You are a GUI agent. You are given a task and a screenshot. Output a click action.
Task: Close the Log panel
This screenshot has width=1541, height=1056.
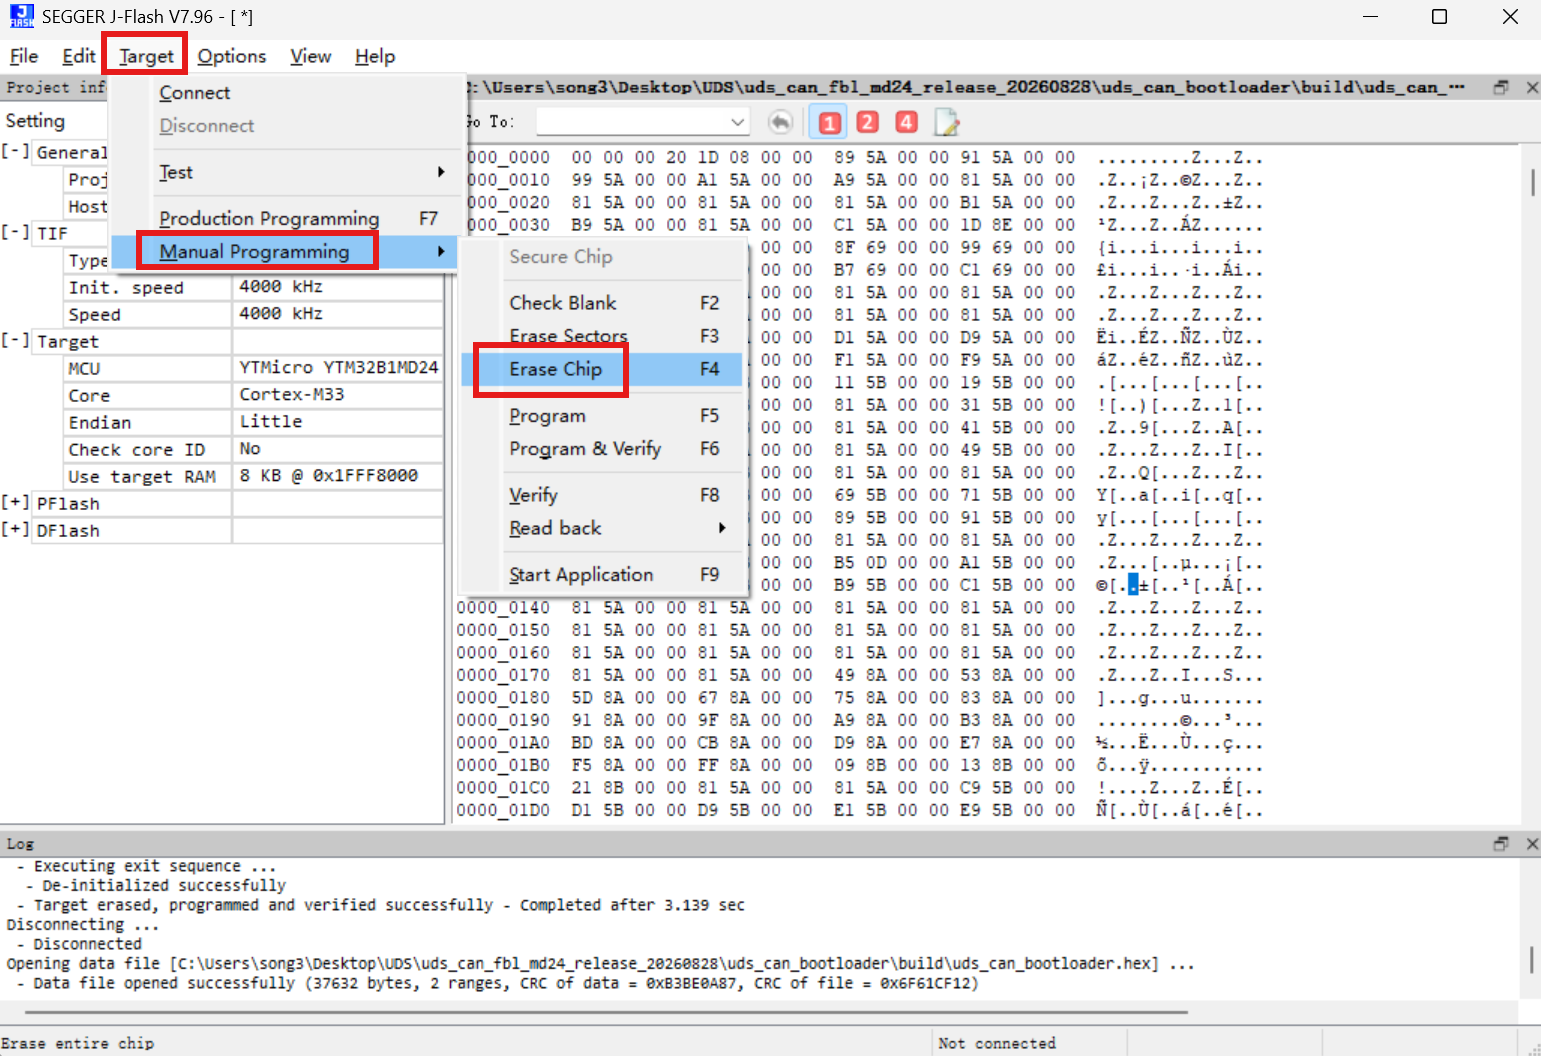coord(1531,844)
